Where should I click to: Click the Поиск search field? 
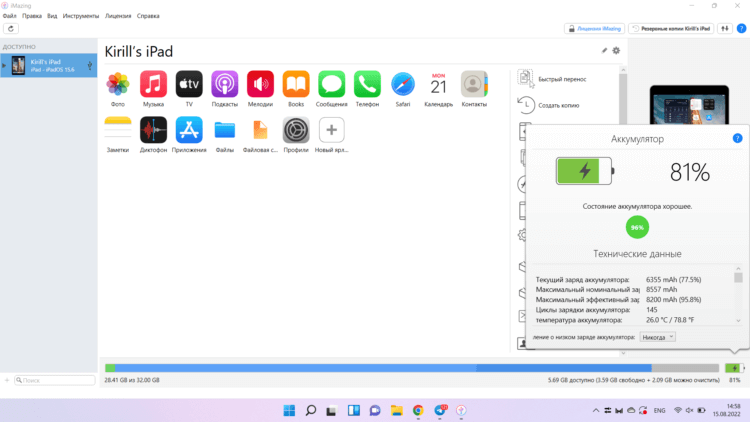[55, 380]
